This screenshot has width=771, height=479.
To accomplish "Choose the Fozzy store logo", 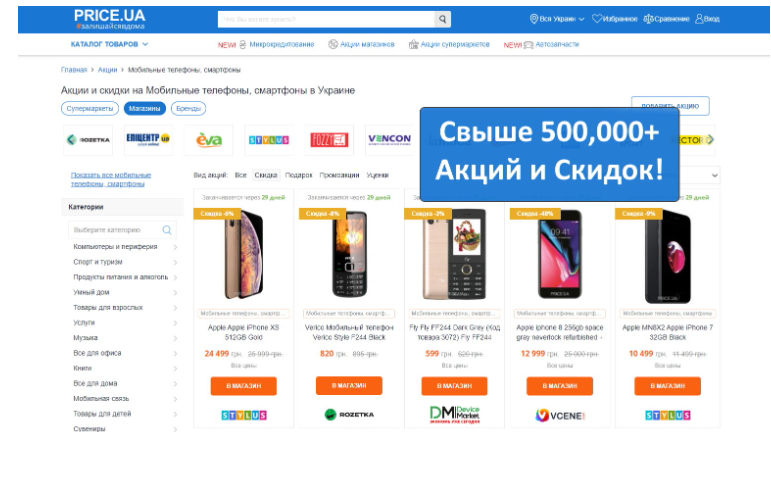I will pyautogui.click(x=329, y=140).
